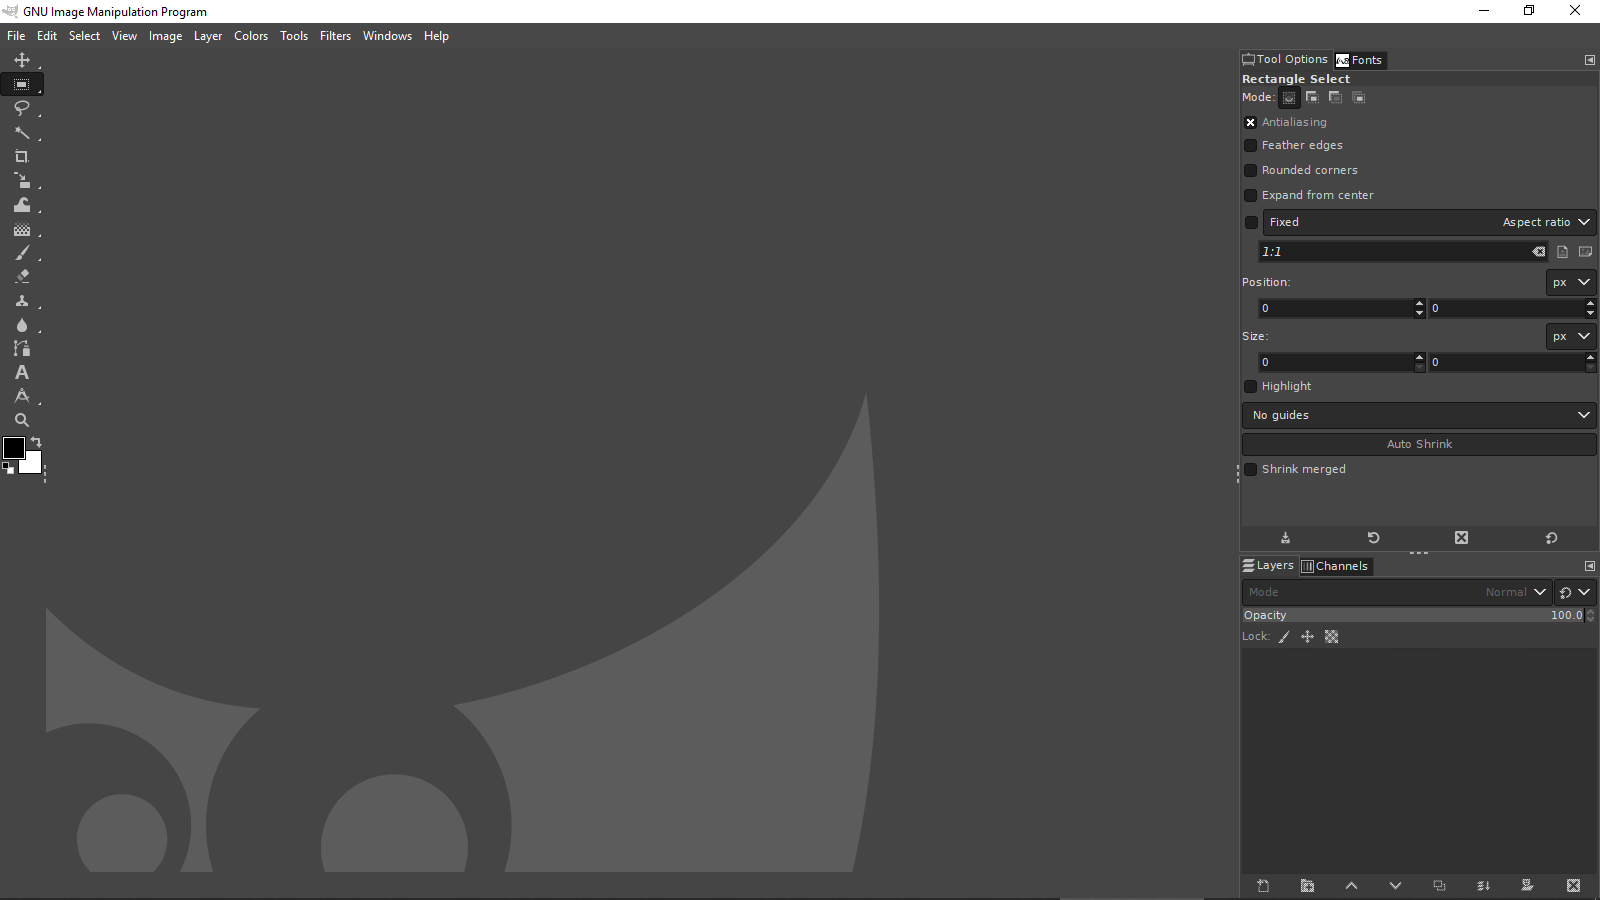The width and height of the screenshot is (1600, 900).
Task: Save tool preset in Tool Options
Action: 1285,538
